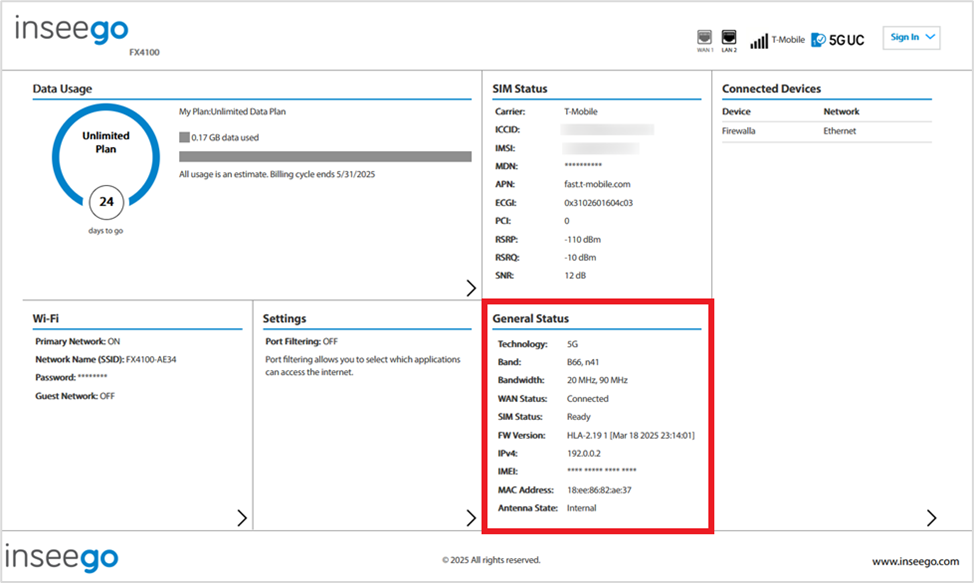The width and height of the screenshot is (974, 583).
Task: Open the Settings section heading
Action: point(284,319)
